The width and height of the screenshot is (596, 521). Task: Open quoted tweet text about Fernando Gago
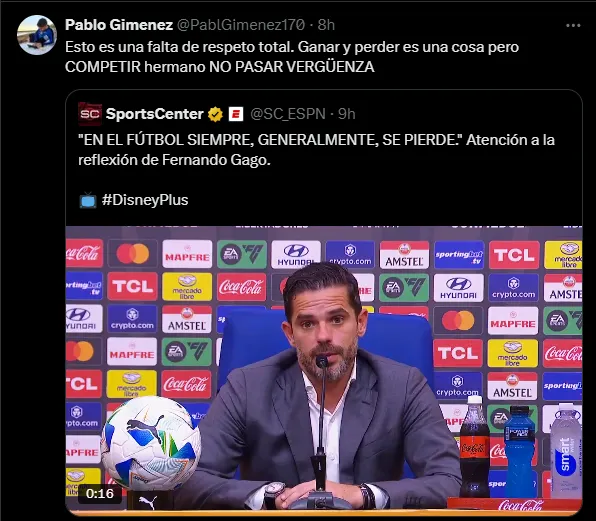[316, 150]
